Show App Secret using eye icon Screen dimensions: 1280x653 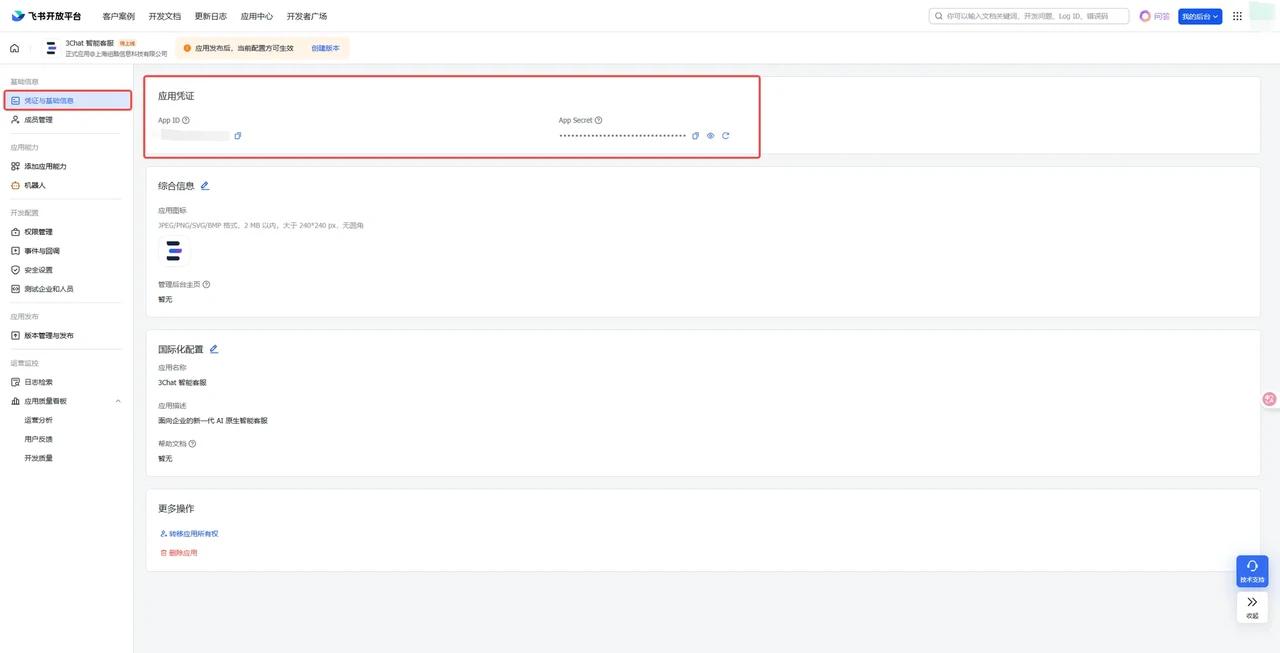point(711,136)
